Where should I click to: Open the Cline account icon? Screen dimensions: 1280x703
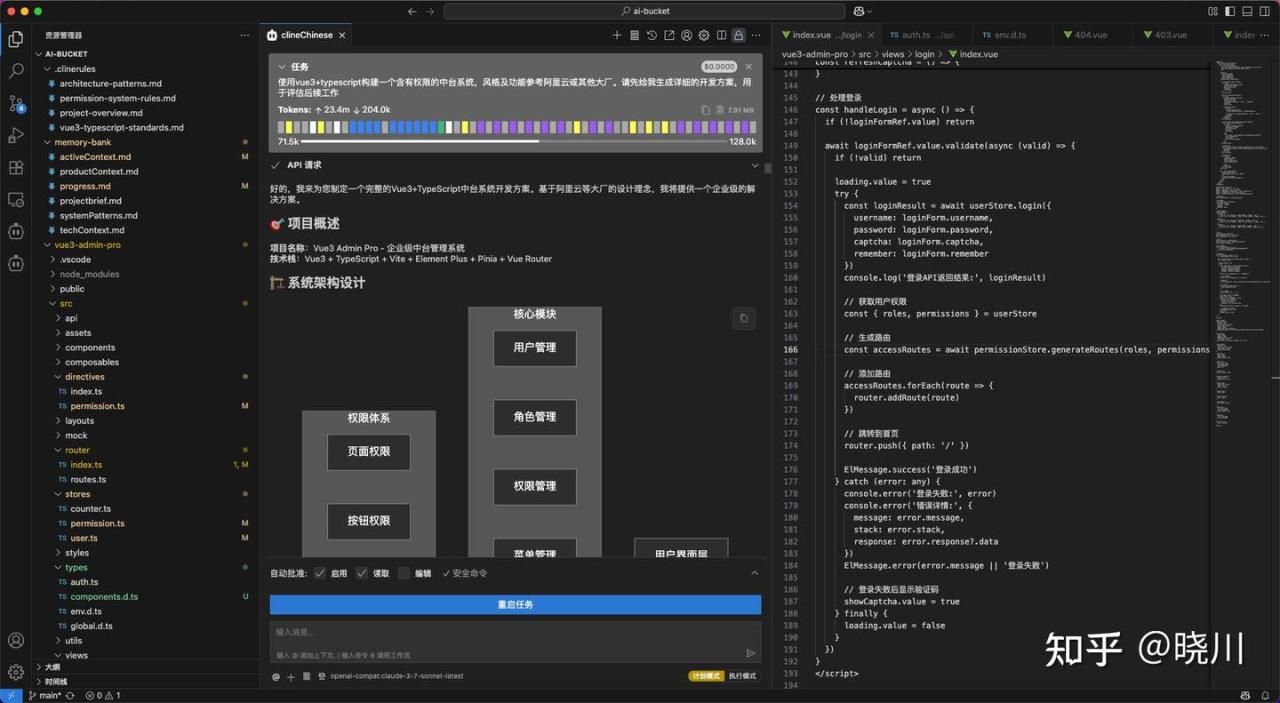click(687, 35)
